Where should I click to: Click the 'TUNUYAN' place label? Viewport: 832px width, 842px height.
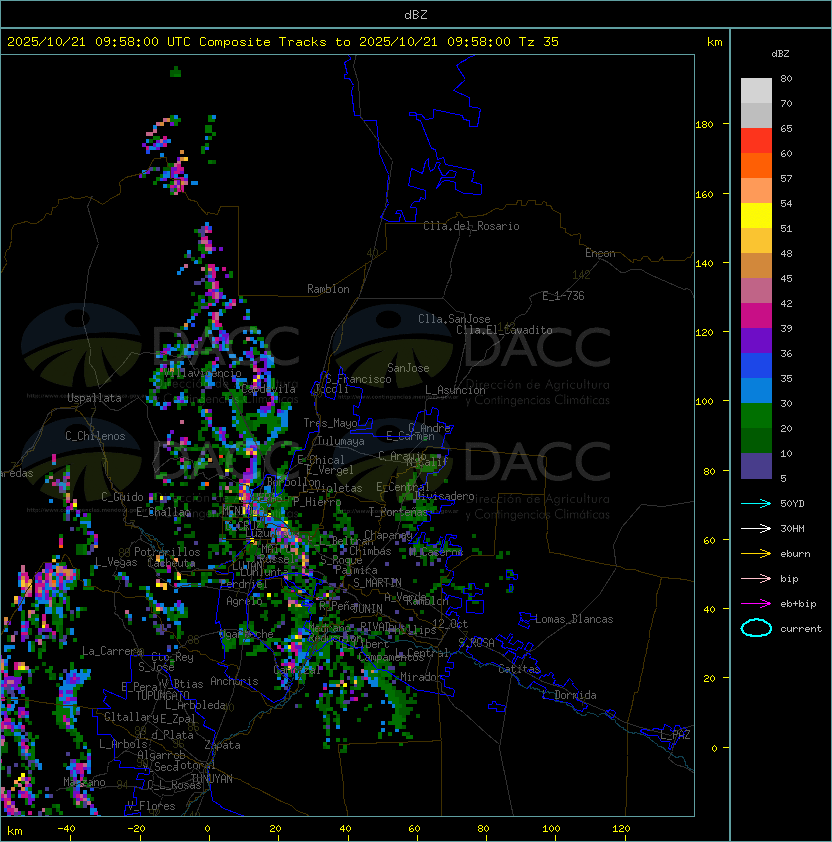click(x=212, y=779)
